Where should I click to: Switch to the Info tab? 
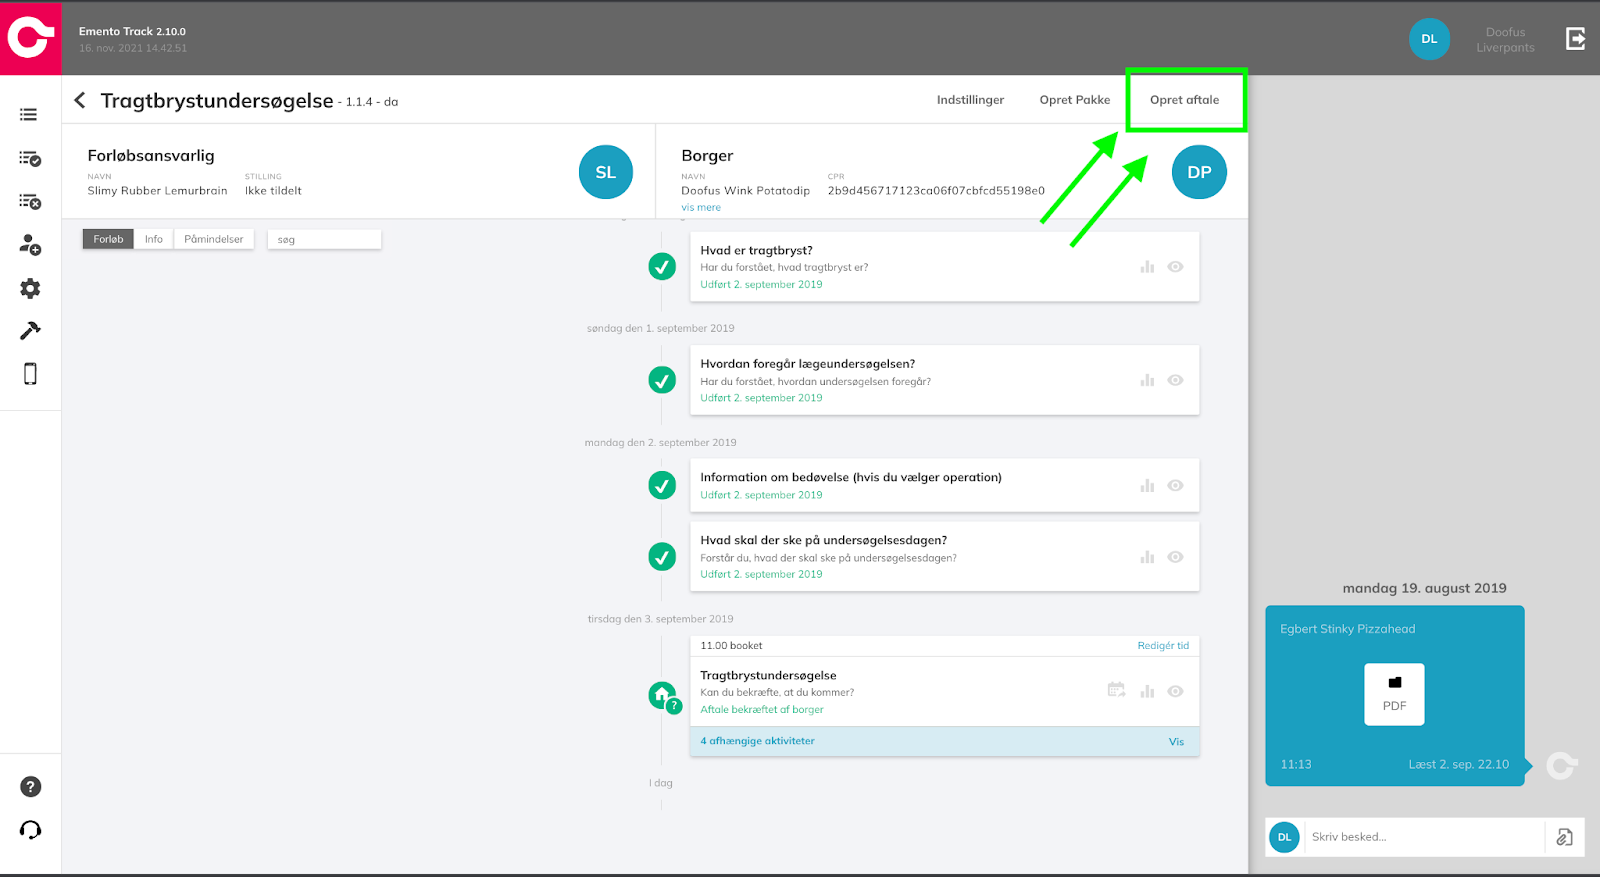(153, 239)
